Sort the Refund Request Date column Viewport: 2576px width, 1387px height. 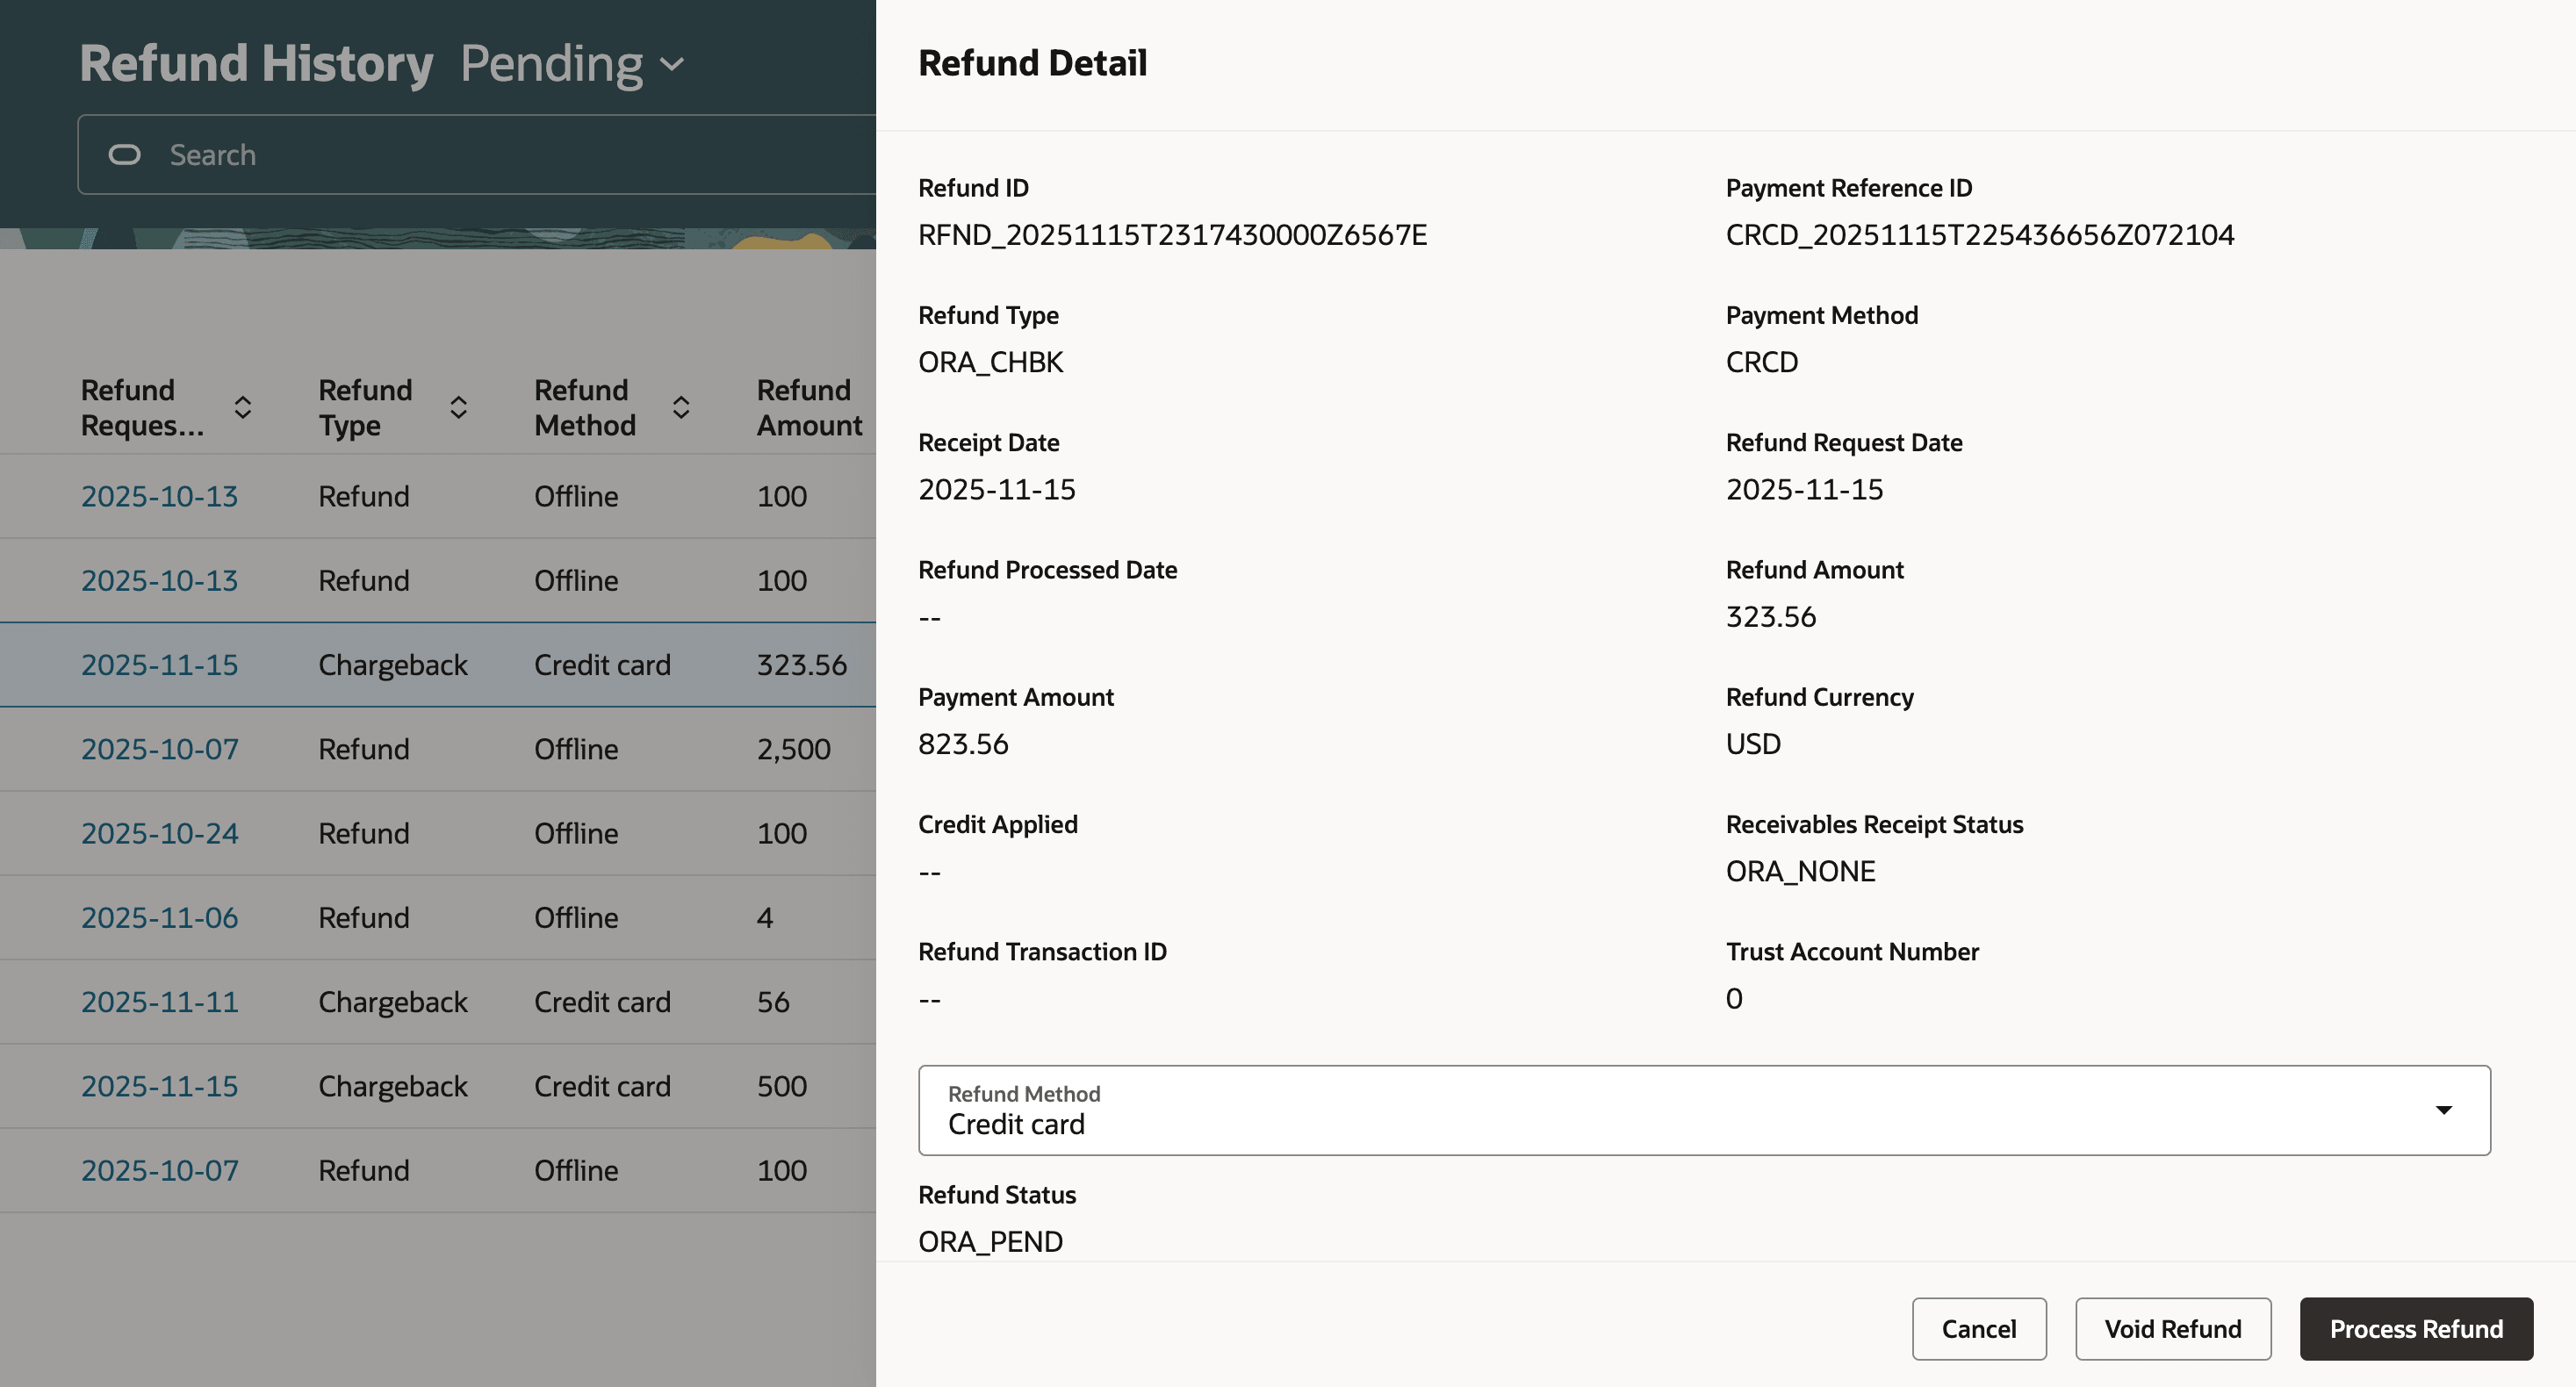243,407
